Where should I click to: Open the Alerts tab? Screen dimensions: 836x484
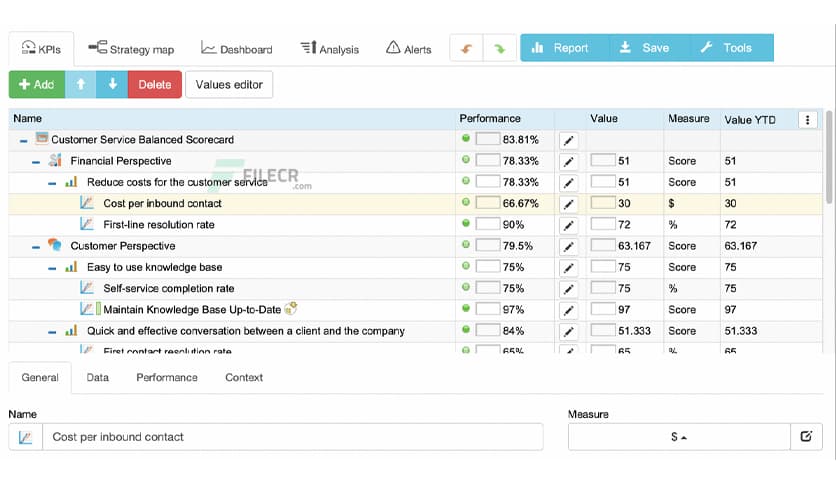408,49
